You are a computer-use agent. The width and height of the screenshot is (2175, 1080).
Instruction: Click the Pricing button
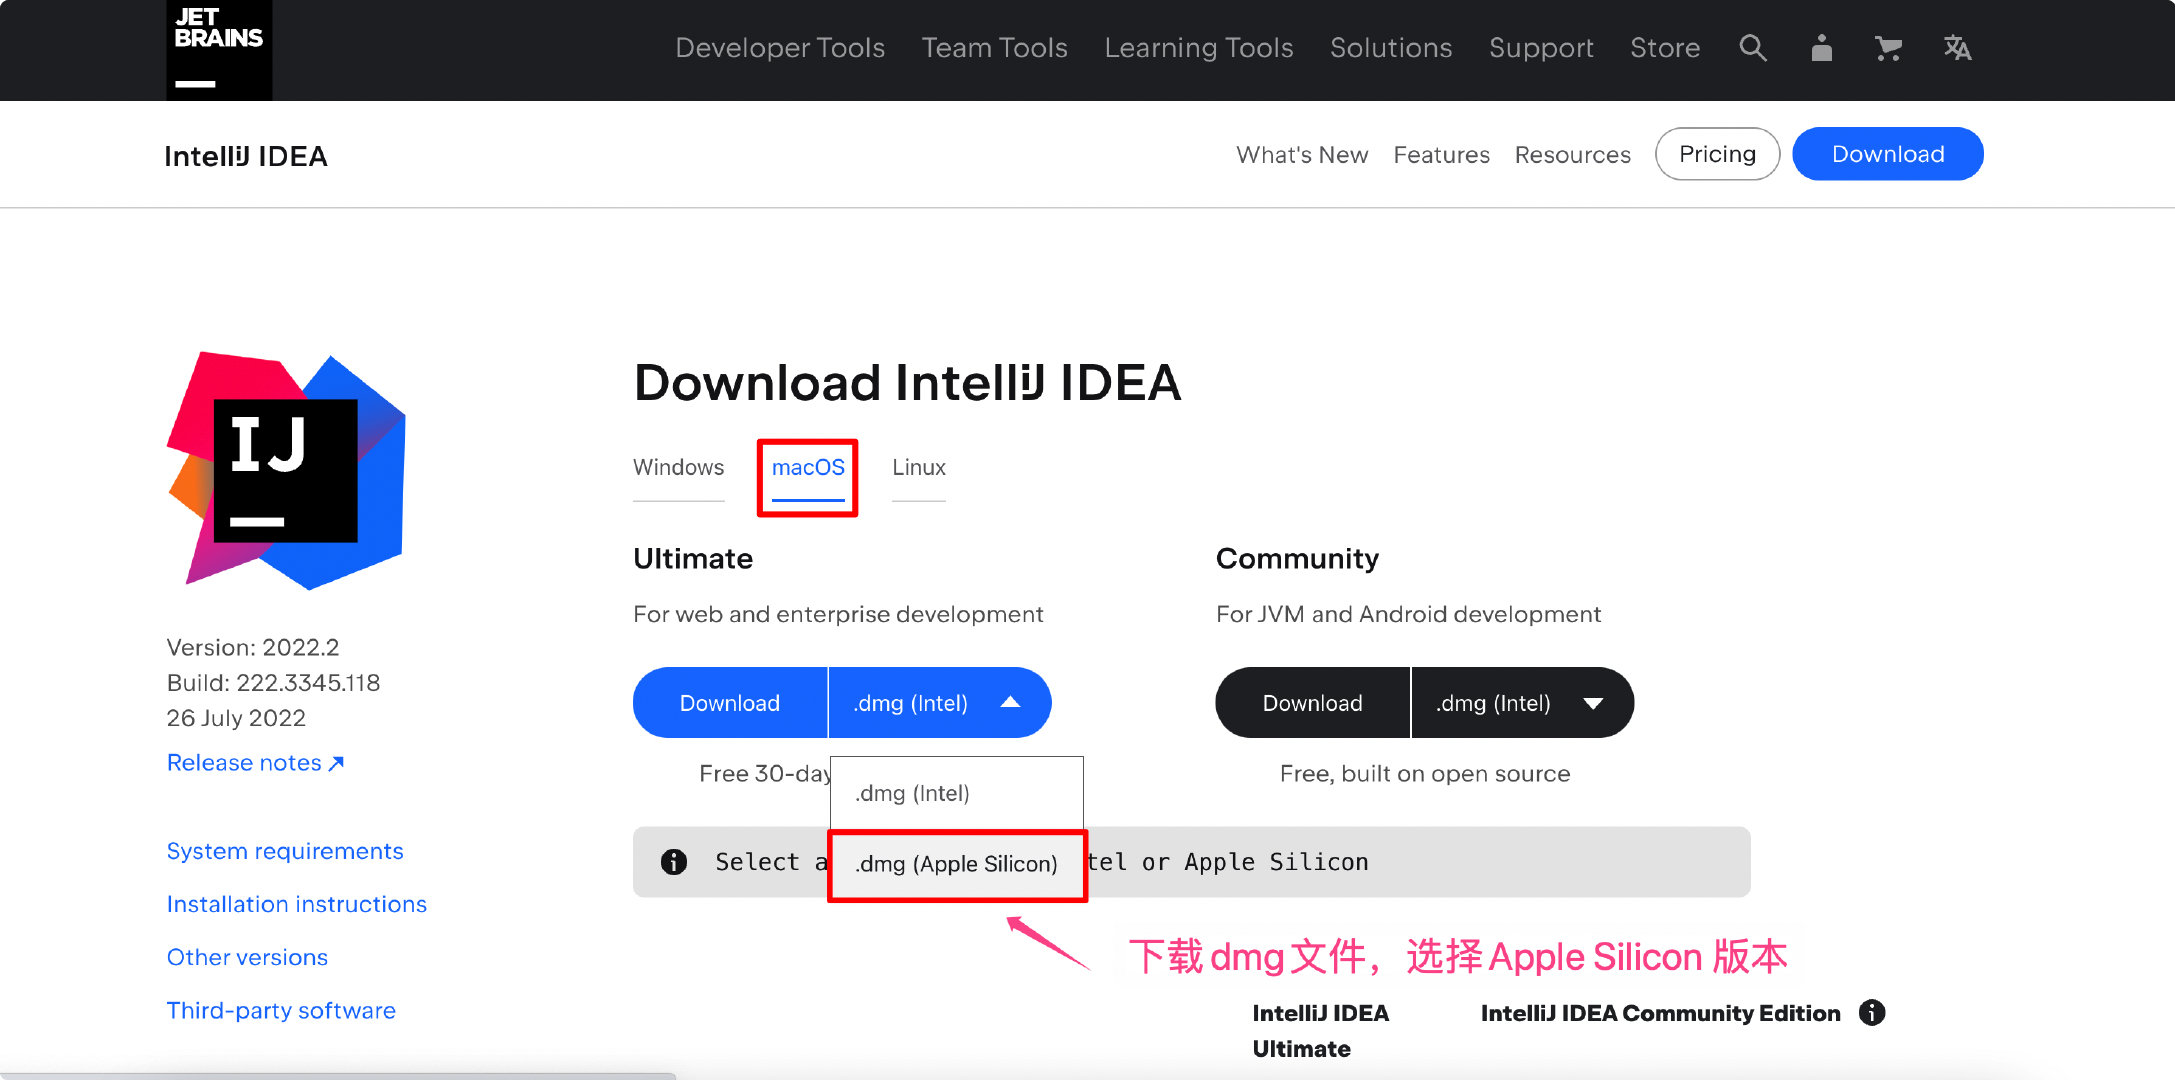pos(1717,154)
